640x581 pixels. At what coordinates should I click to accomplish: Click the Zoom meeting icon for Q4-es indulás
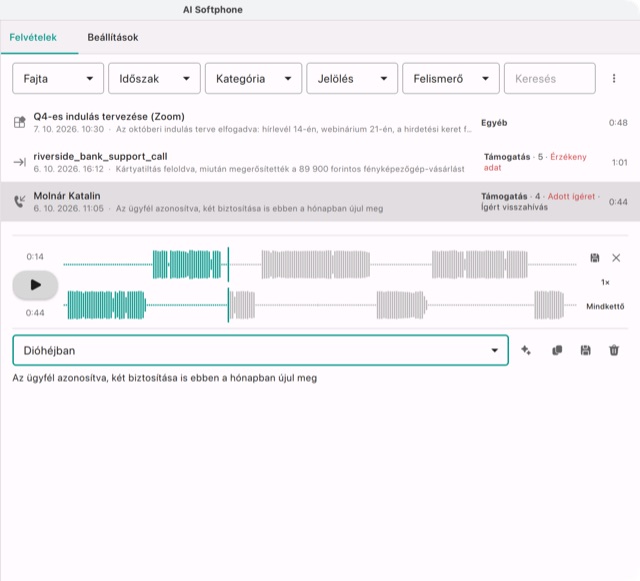(20, 122)
